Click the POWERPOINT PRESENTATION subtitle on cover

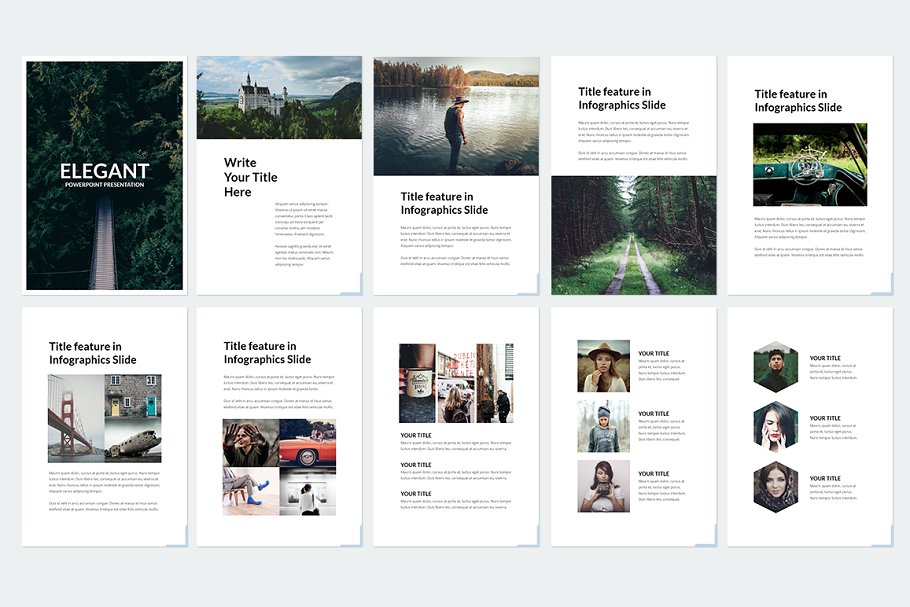coord(104,185)
